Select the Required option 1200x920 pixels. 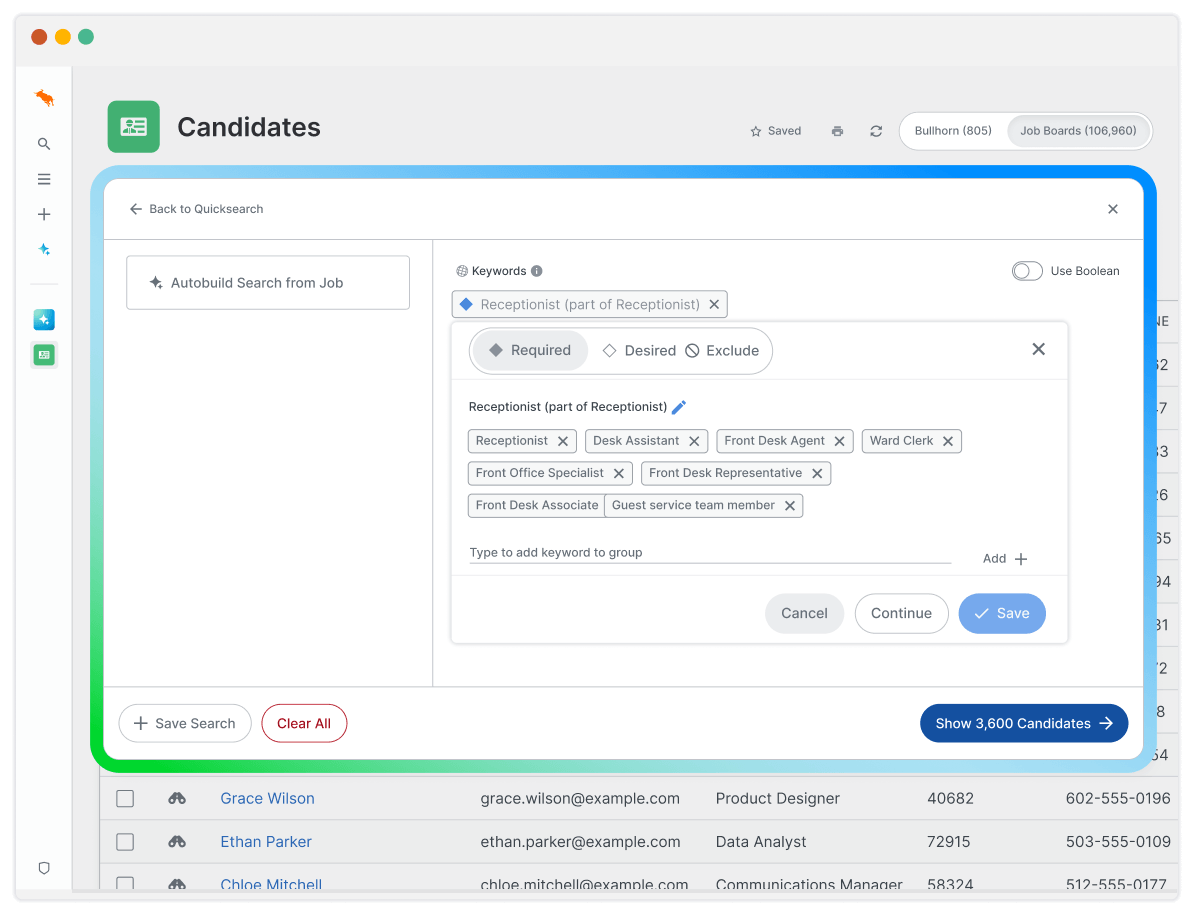pos(530,351)
